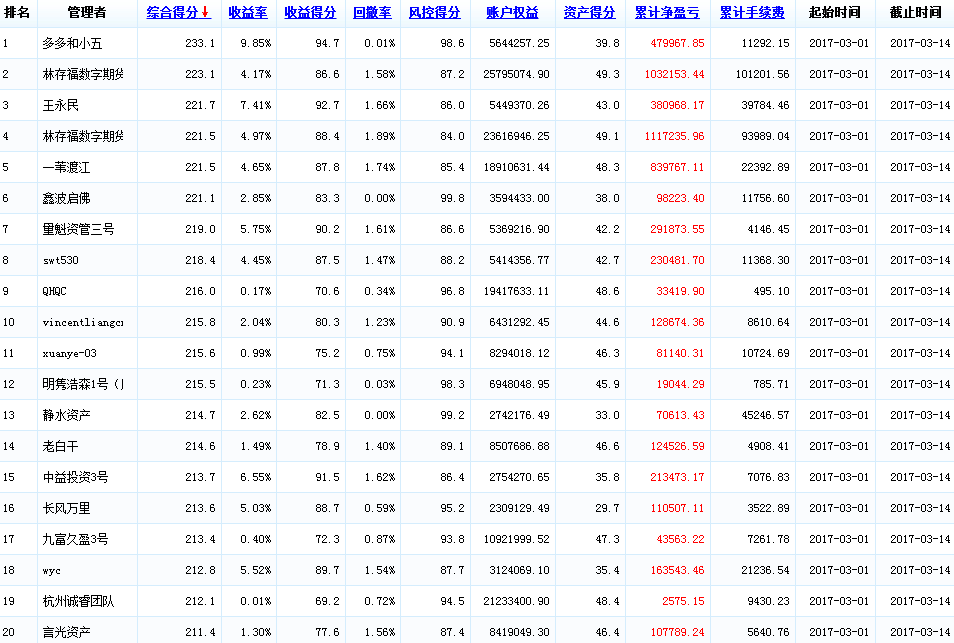
Task: Click the 起始时间 column header
Action: click(835, 12)
